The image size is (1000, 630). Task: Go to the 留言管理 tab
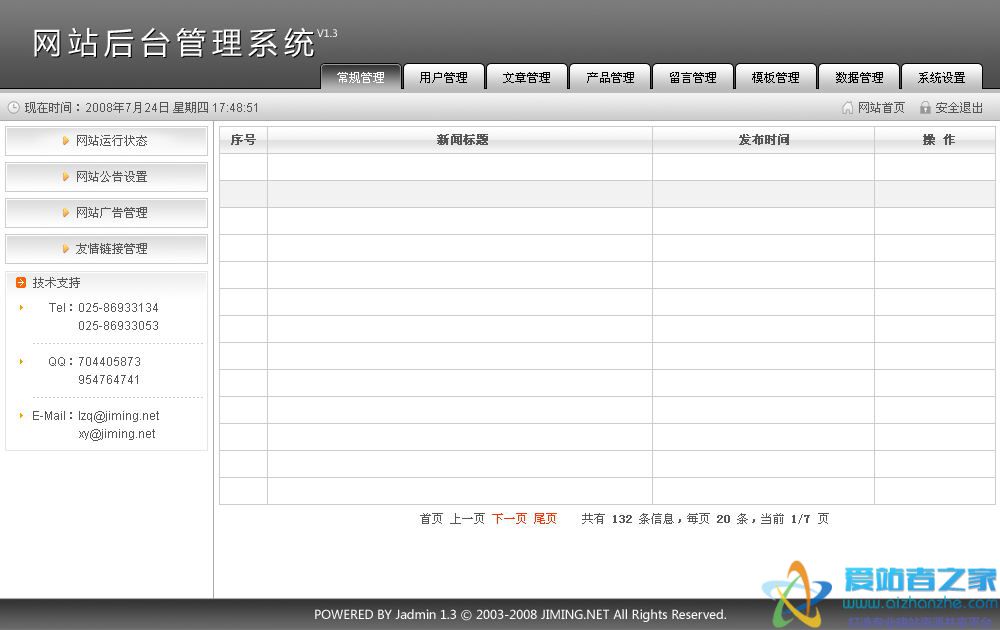[x=693, y=78]
